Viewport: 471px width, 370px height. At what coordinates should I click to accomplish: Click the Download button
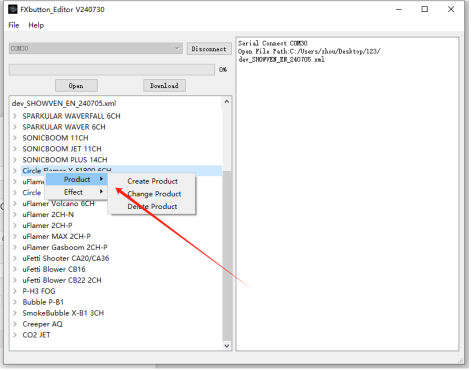164,86
